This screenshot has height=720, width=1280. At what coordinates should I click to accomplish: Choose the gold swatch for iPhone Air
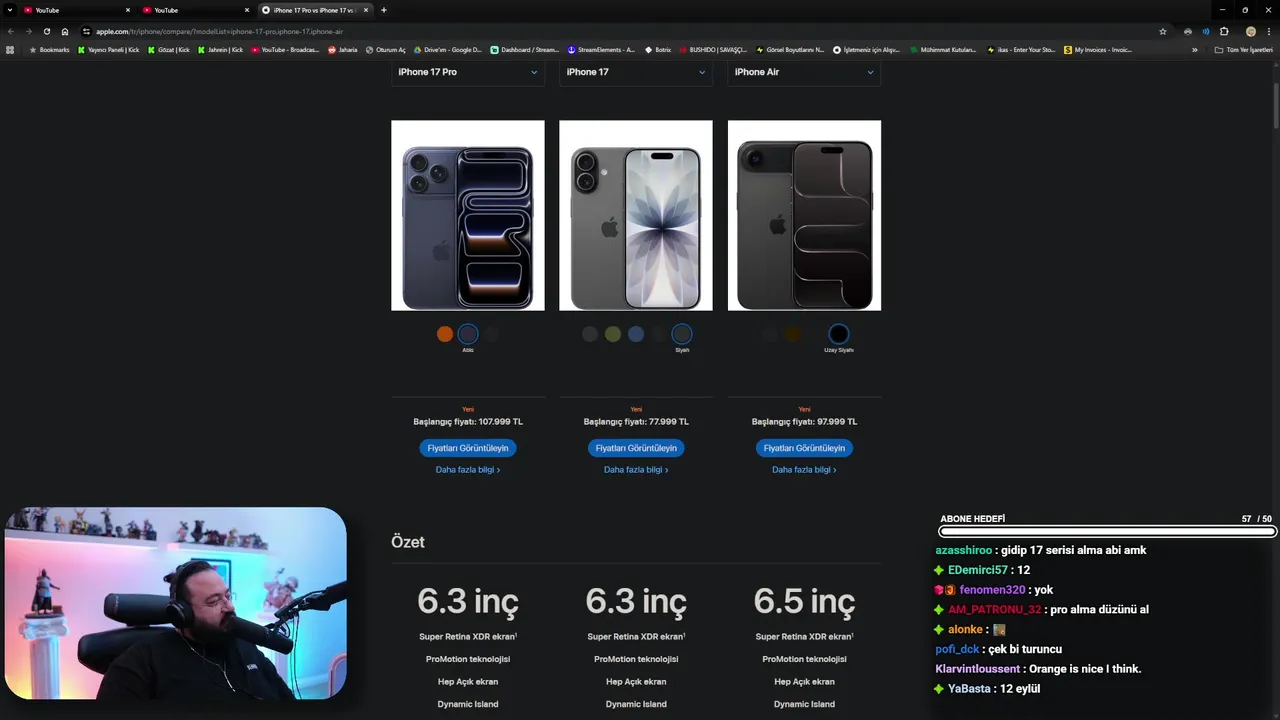point(793,334)
